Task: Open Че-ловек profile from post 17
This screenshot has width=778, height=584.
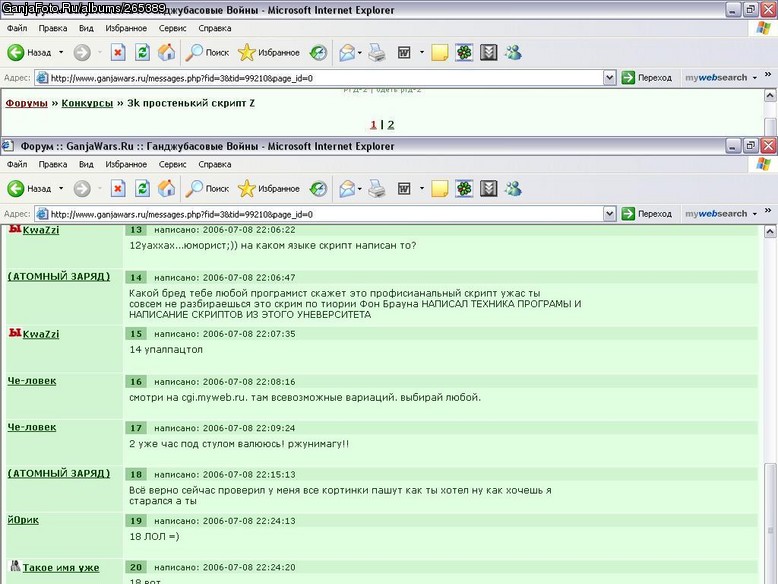Action: point(32,427)
